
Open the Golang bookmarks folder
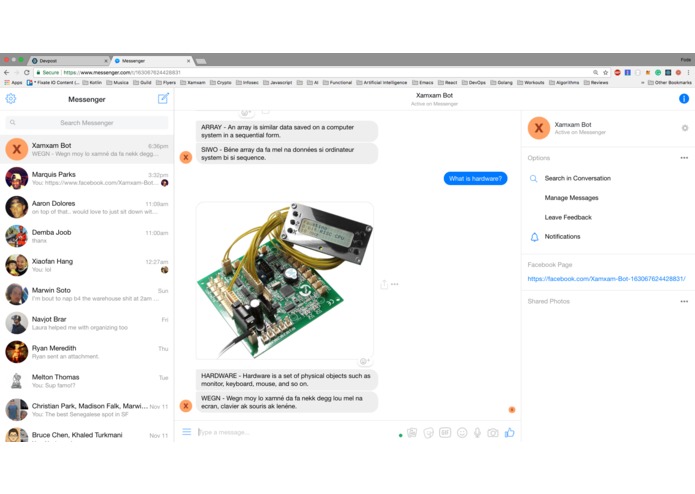coord(501,82)
